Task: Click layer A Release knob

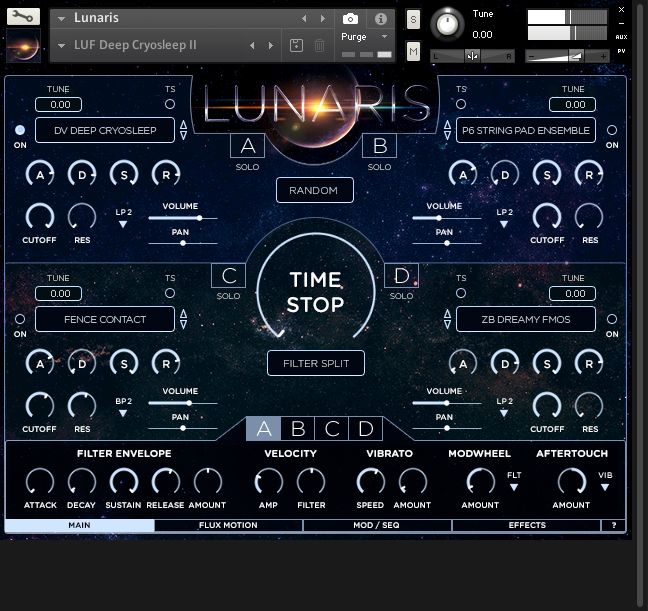Action: pos(166,174)
